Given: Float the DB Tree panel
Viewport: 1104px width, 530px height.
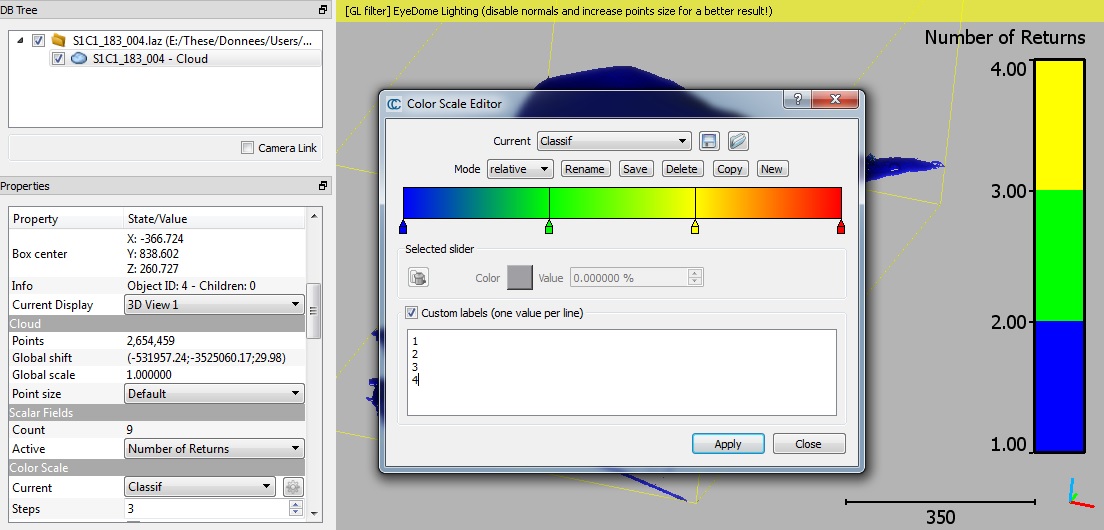Looking at the screenshot, I should pos(322,10).
